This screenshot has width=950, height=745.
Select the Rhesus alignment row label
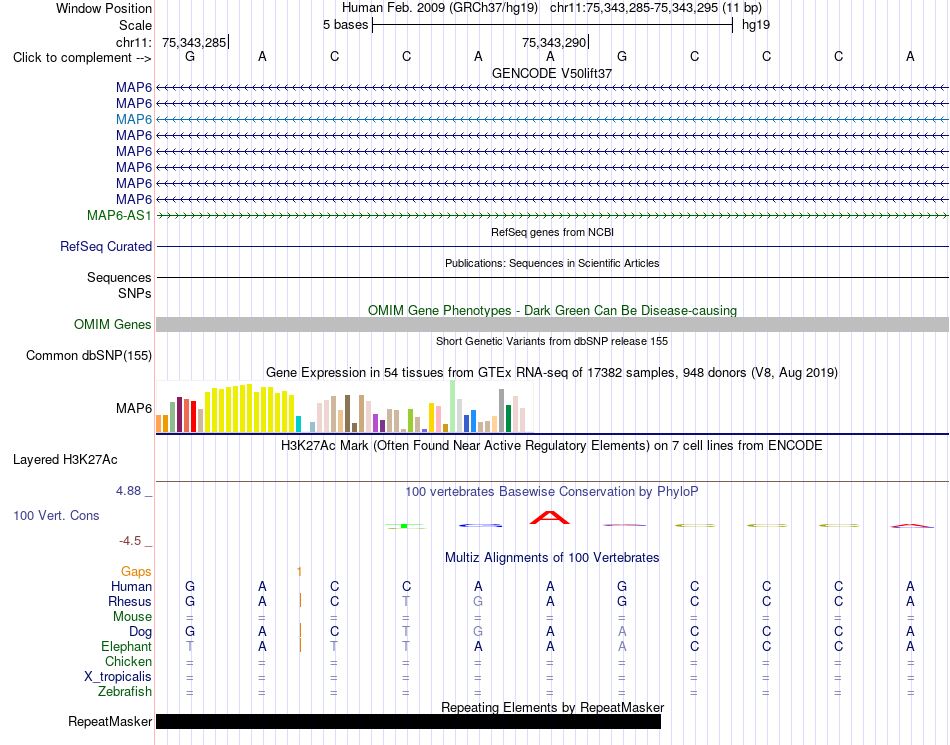point(130,601)
